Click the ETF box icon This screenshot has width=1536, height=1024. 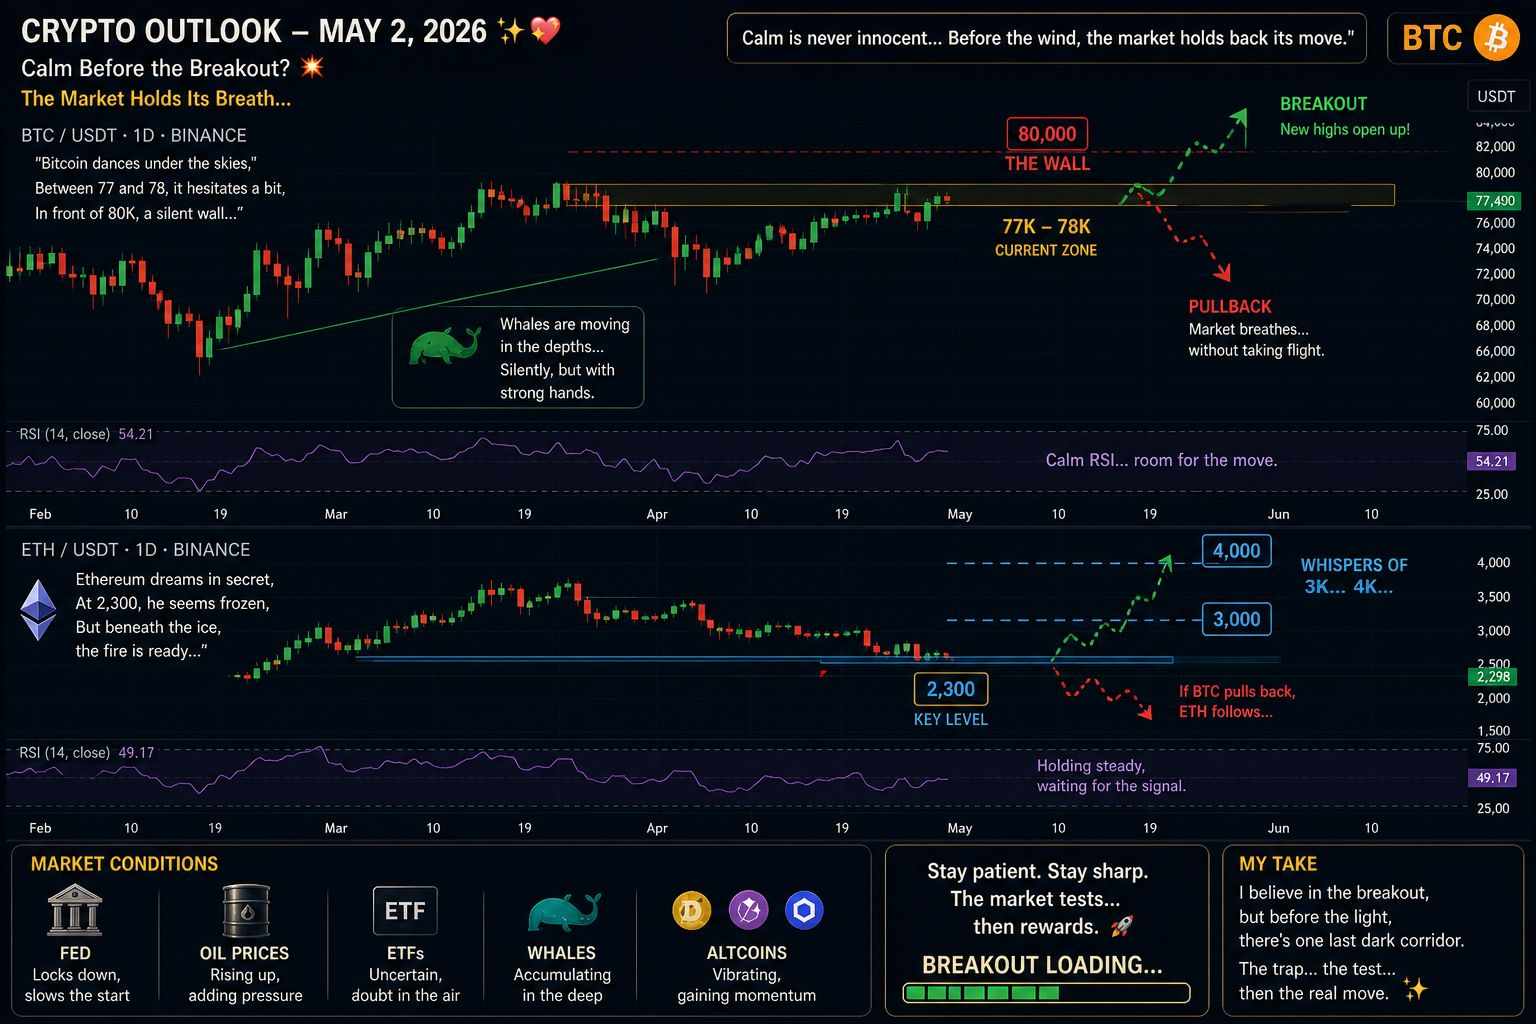[405, 911]
